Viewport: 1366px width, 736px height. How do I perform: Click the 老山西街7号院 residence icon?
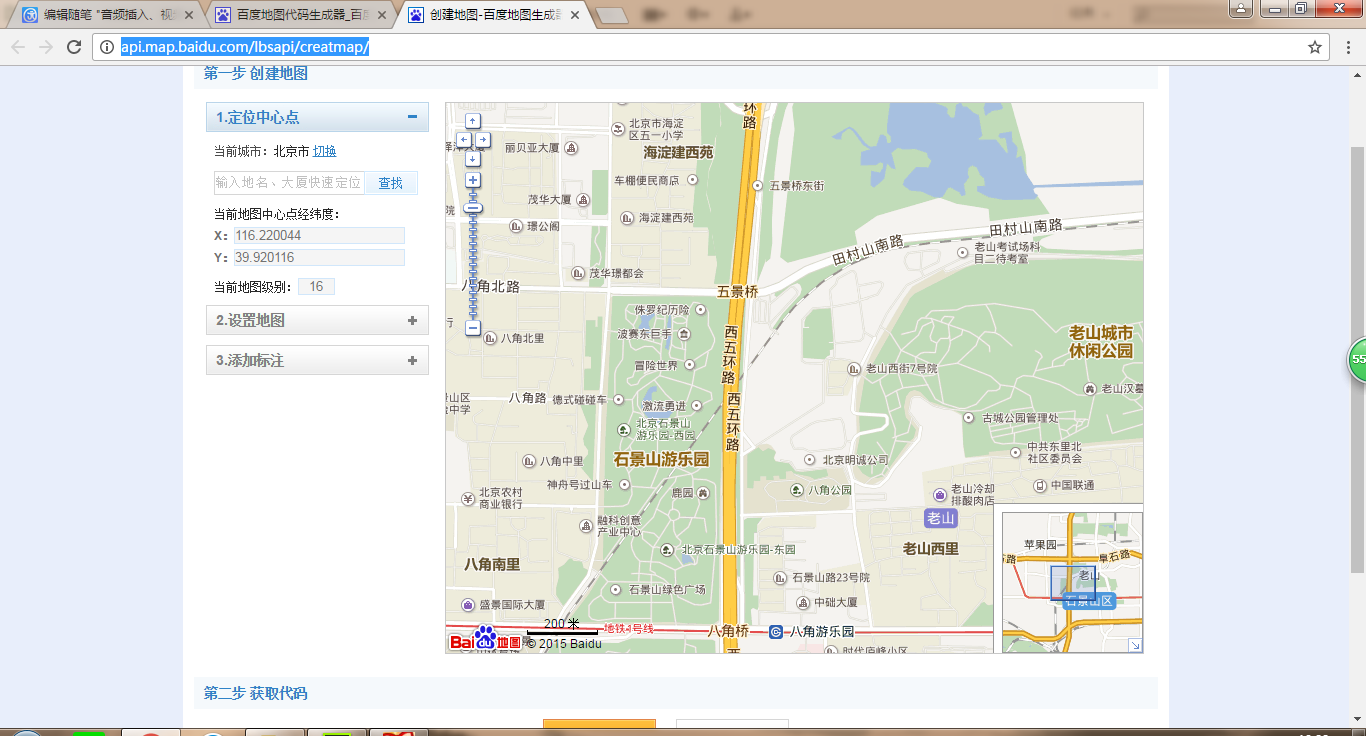coord(855,368)
